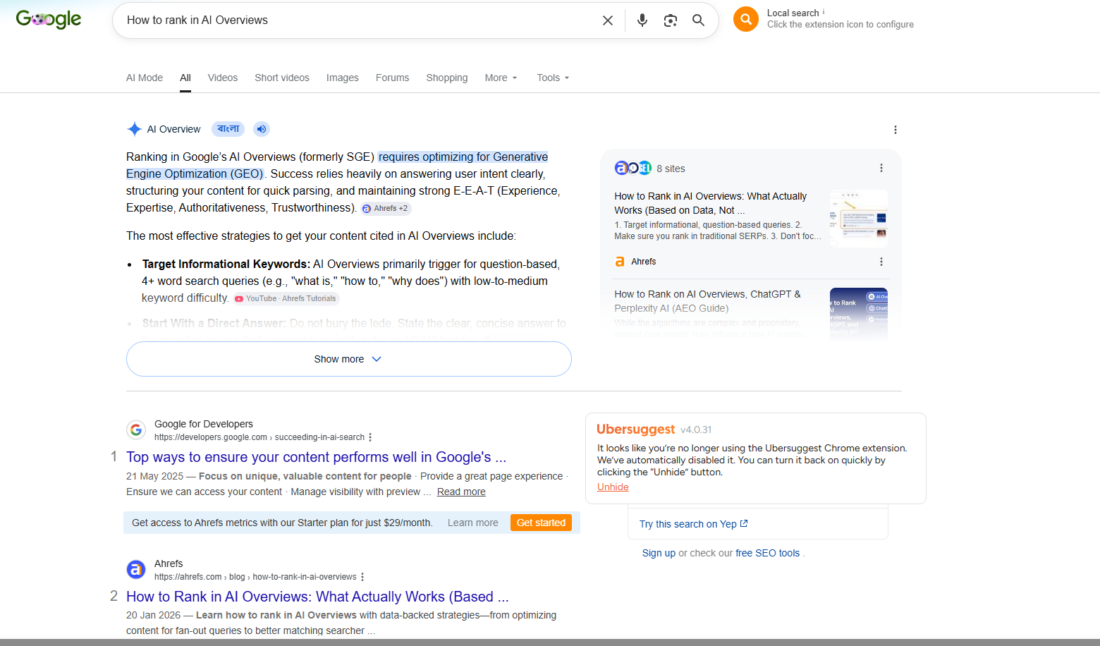Play AI Overview audio with the speaker icon
The width and height of the screenshot is (1100, 646).
tap(261, 129)
